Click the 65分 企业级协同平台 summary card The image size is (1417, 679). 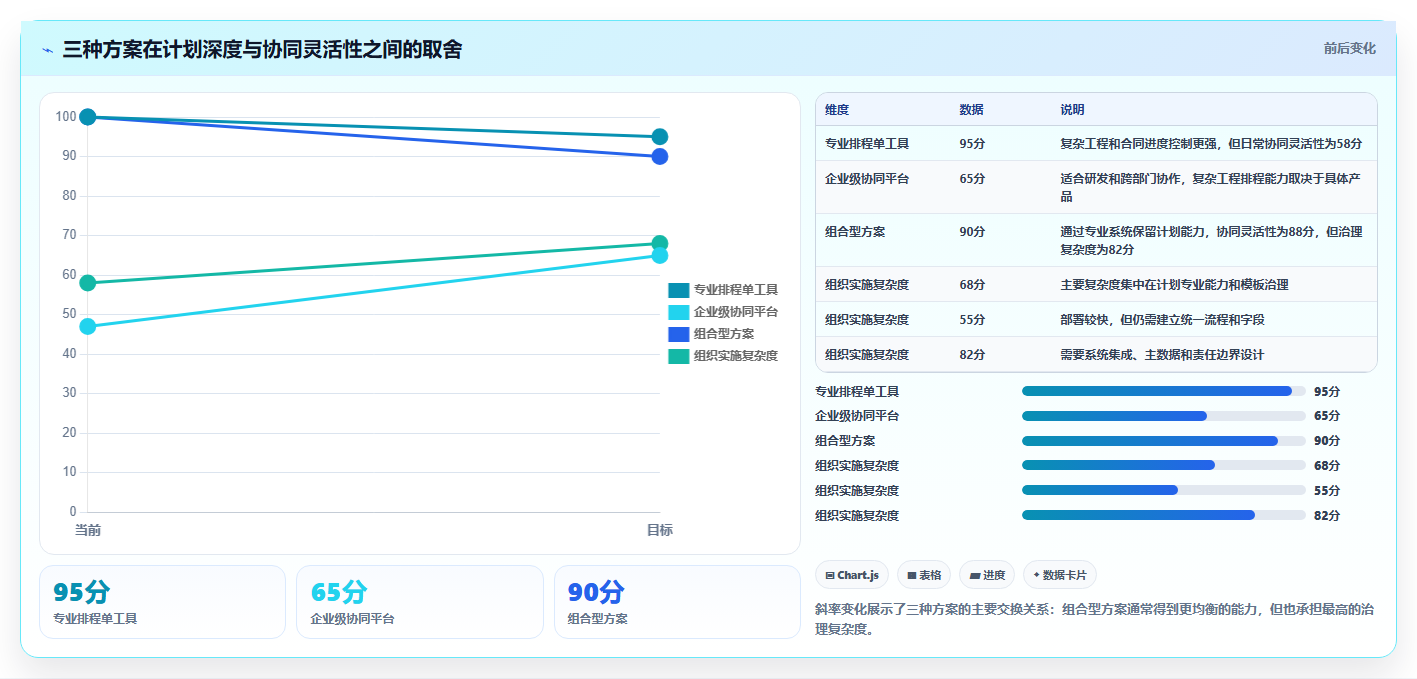tap(420, 602)
